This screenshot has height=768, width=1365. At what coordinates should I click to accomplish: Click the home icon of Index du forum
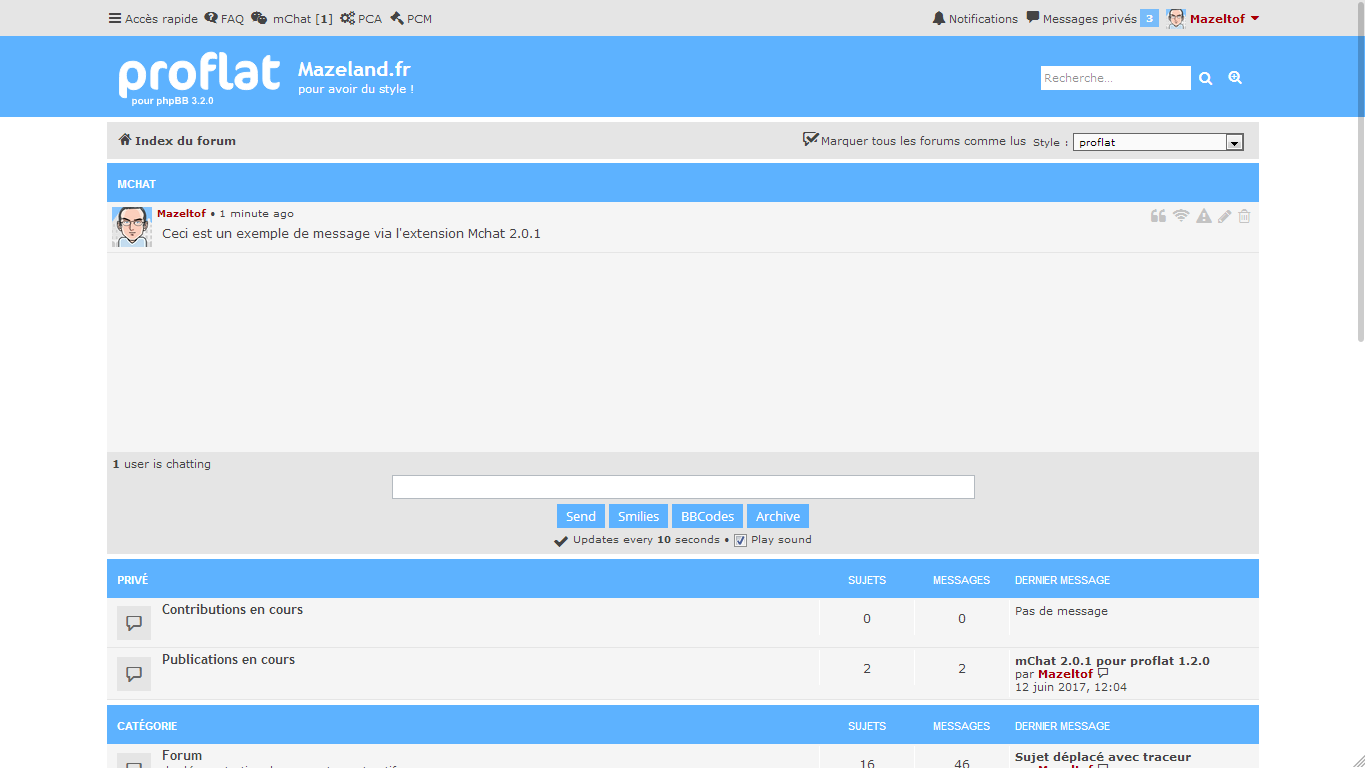(125, 140)
